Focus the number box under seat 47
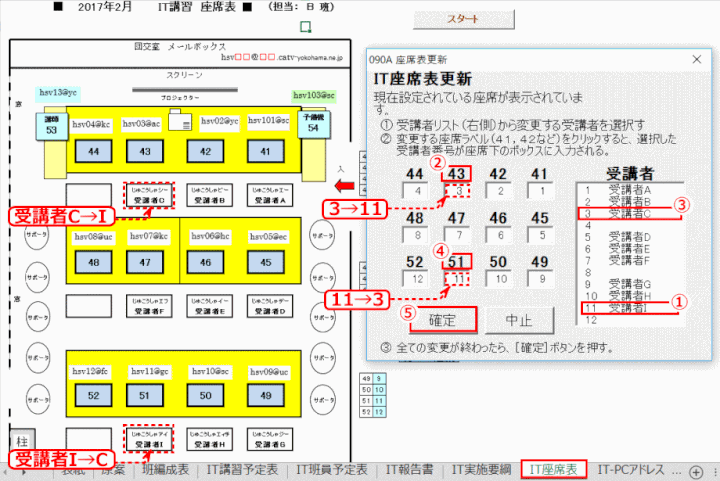The image size is (720, 481). [457, 235]
